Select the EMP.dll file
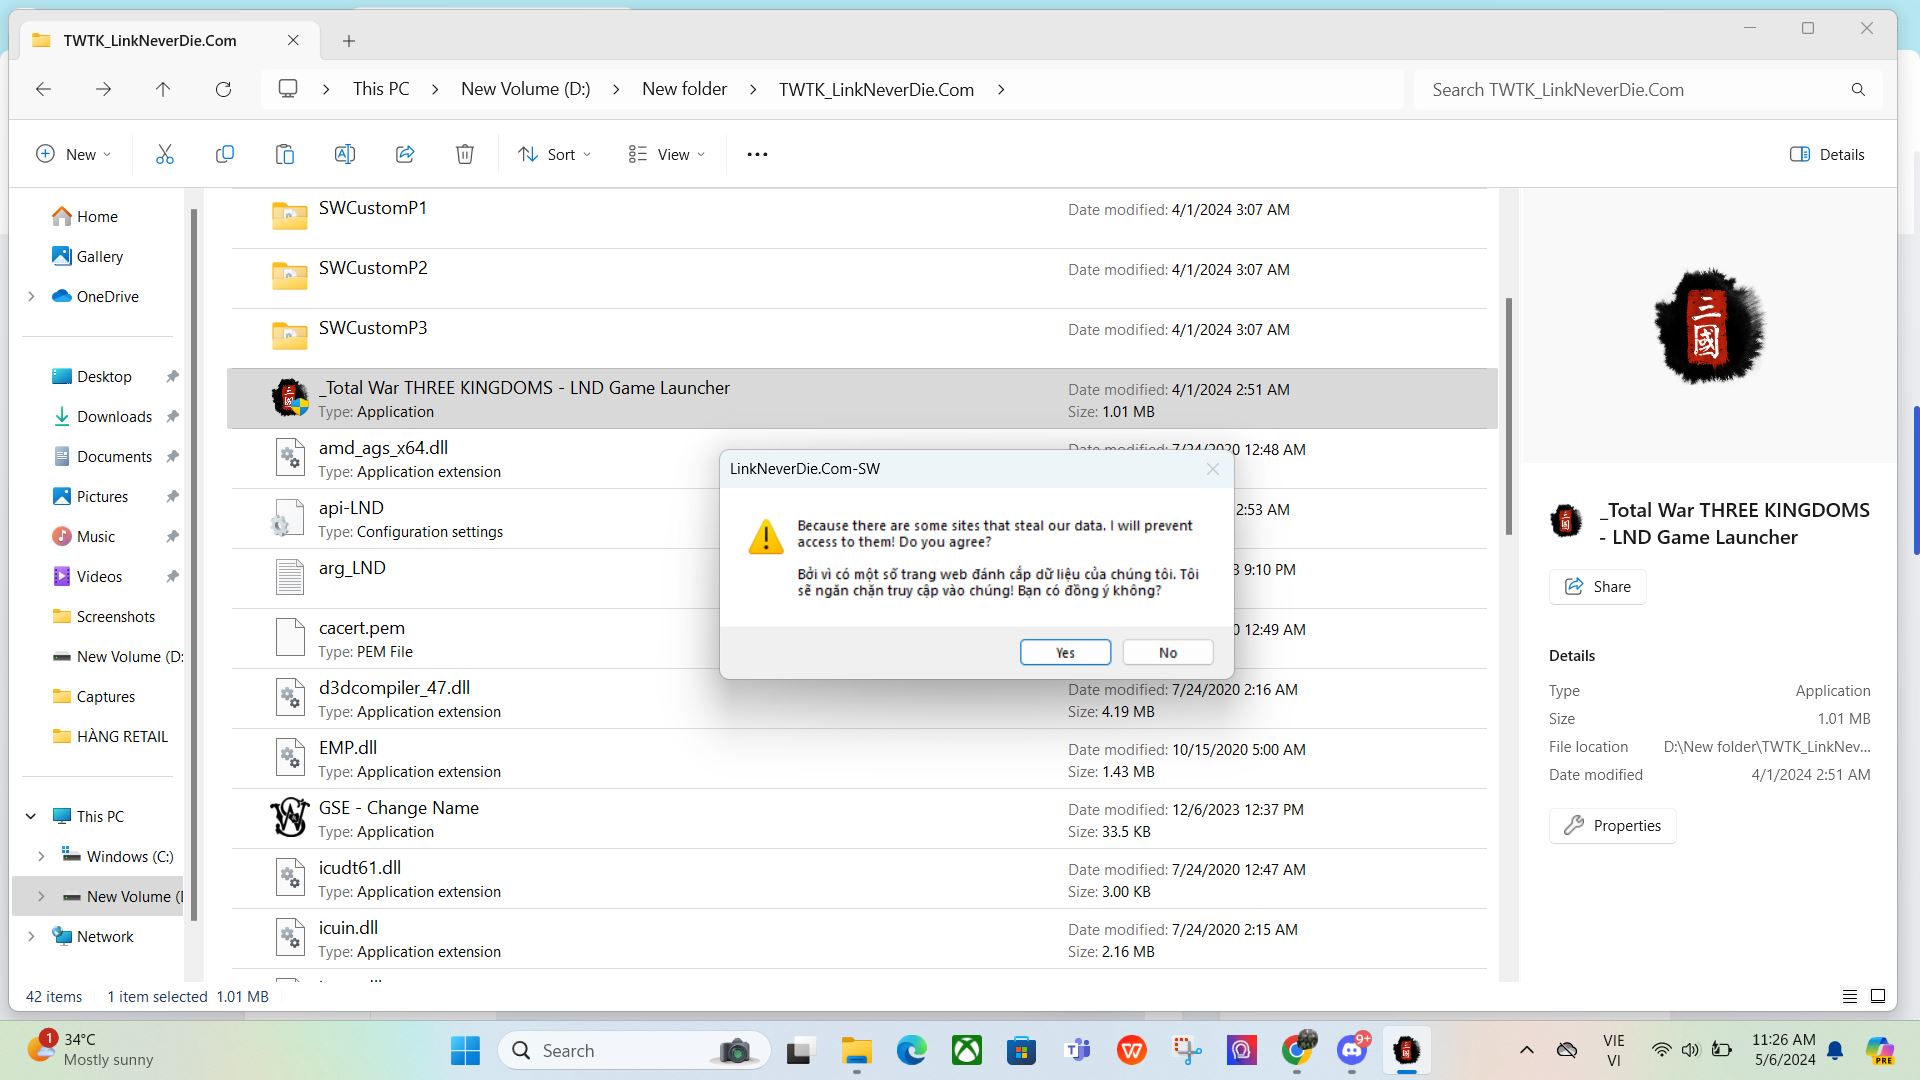Image resolution: width=1920 pixels, height=1080 pixels. coord(860,758)
